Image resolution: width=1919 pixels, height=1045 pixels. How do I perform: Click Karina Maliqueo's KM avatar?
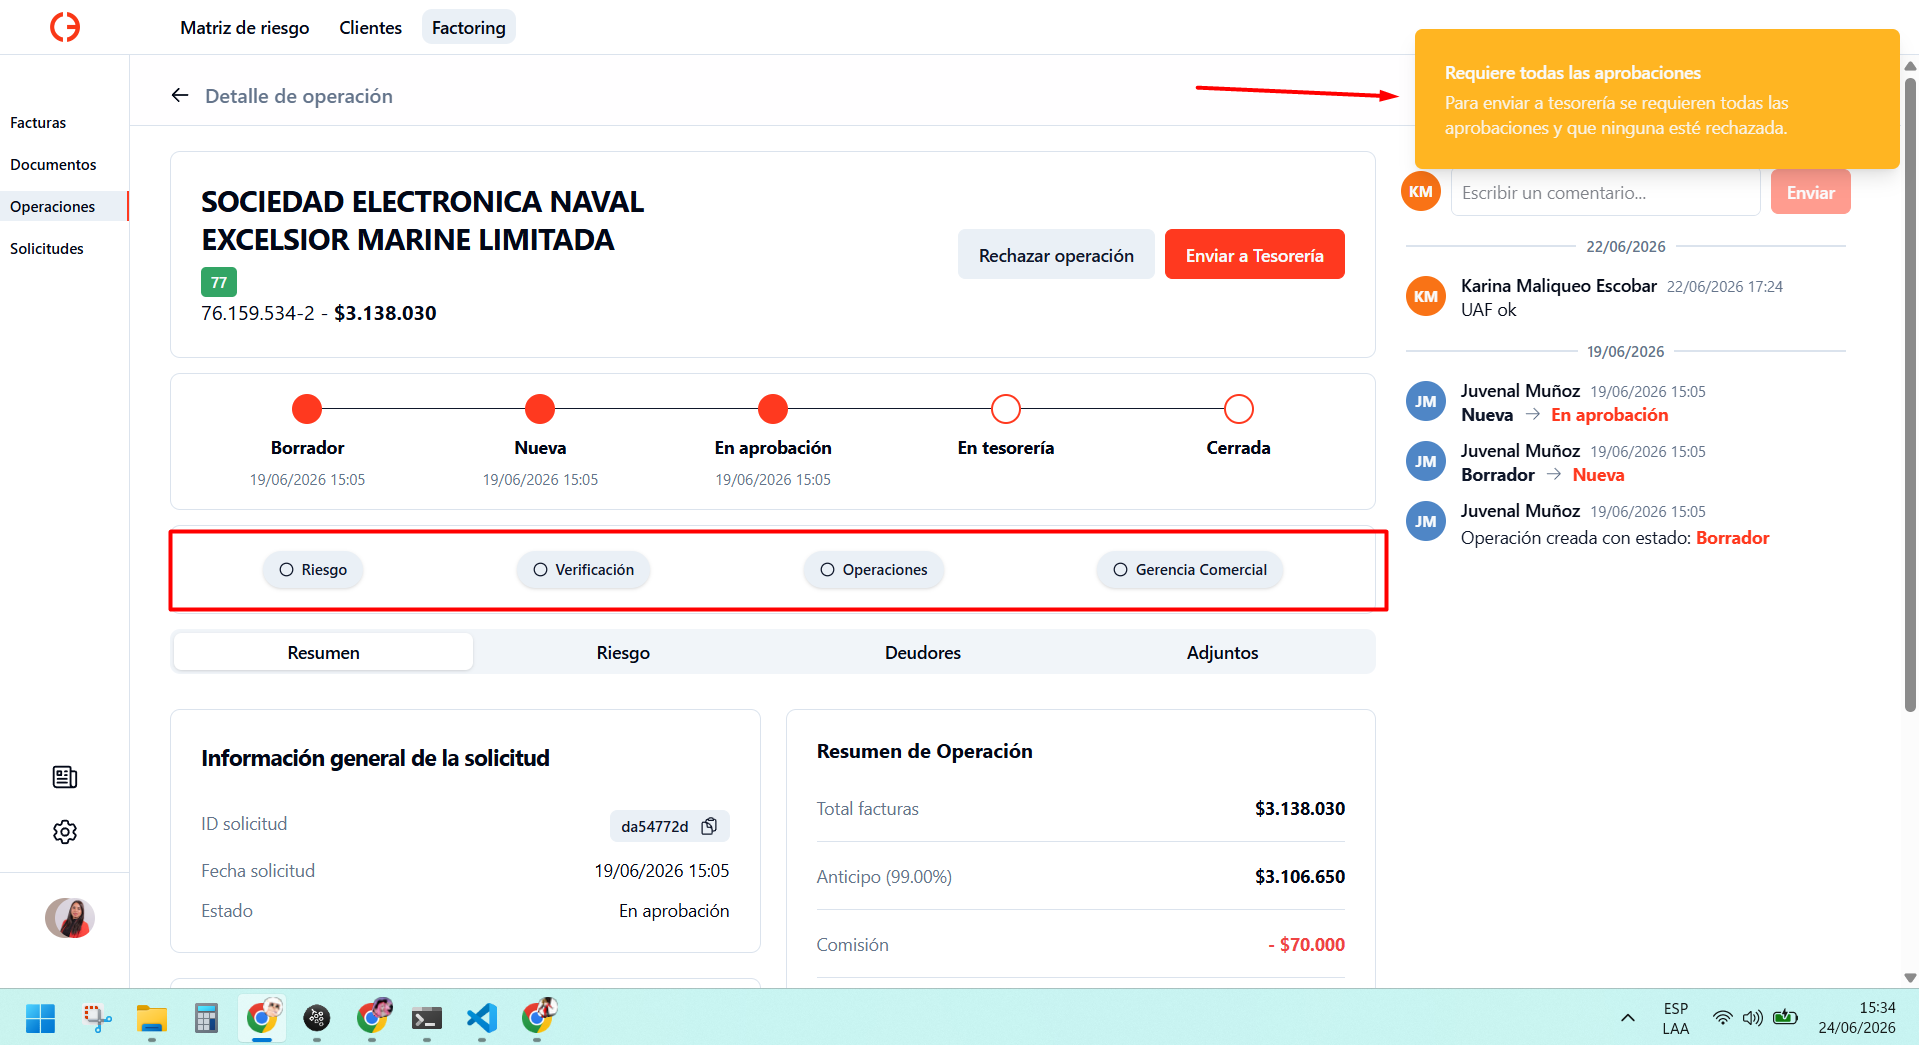click(1426, 296)
